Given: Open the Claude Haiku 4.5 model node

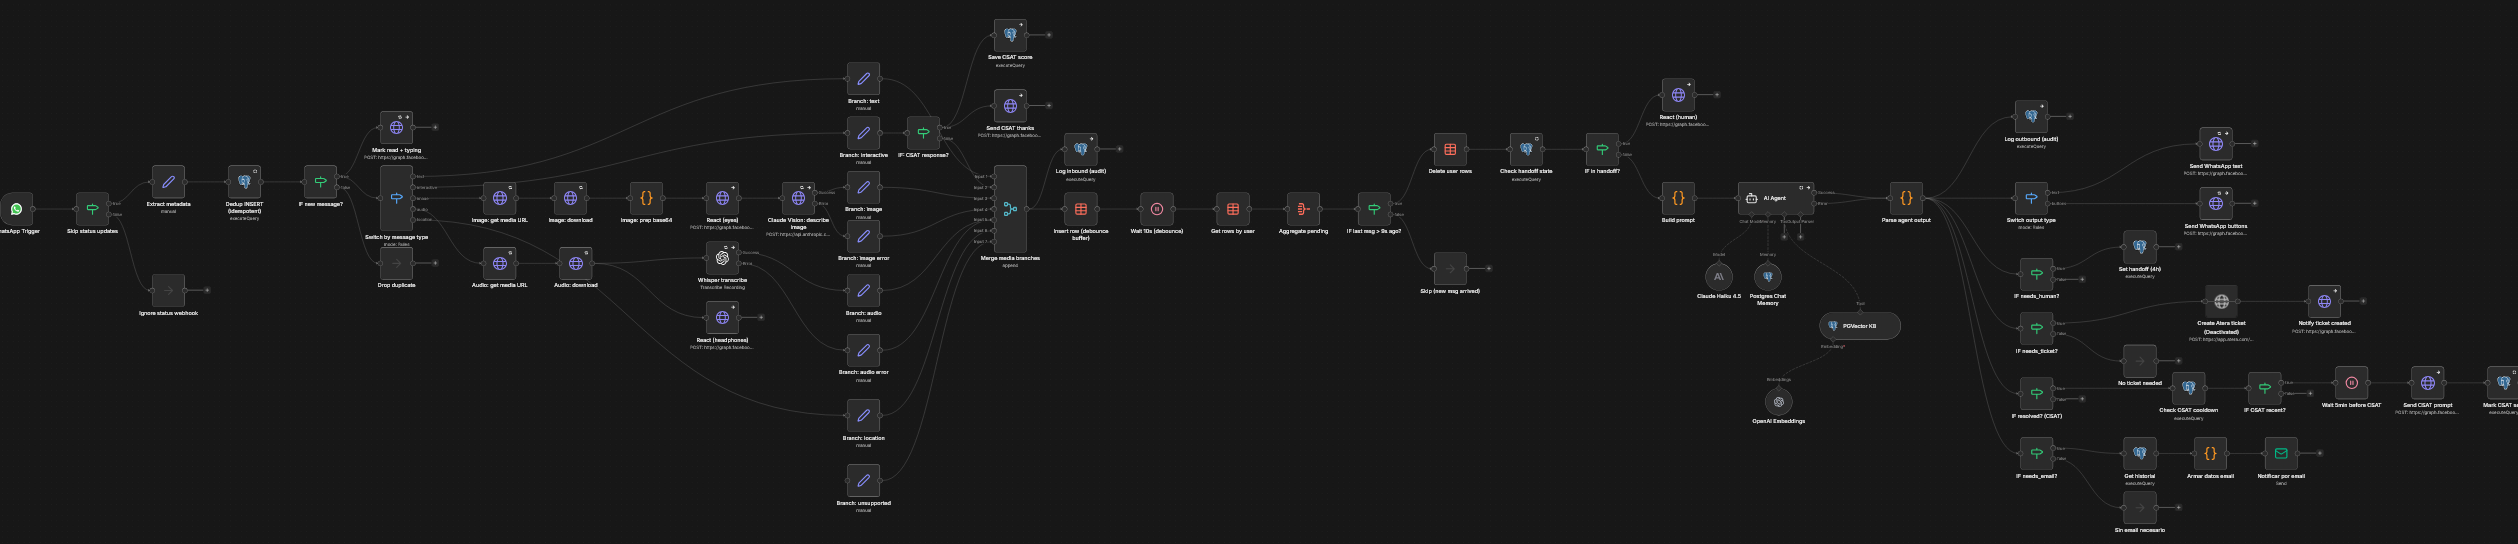Looking at the screenshot, I should point(1719,276).
